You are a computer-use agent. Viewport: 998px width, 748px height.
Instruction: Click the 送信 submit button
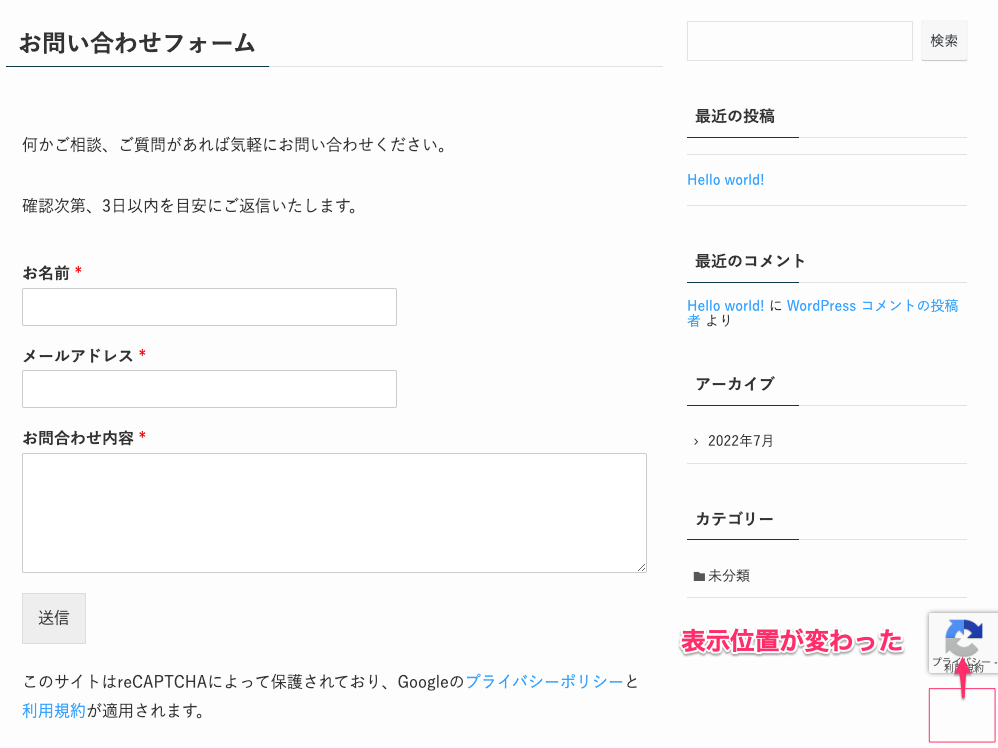(x=54, y=618)
